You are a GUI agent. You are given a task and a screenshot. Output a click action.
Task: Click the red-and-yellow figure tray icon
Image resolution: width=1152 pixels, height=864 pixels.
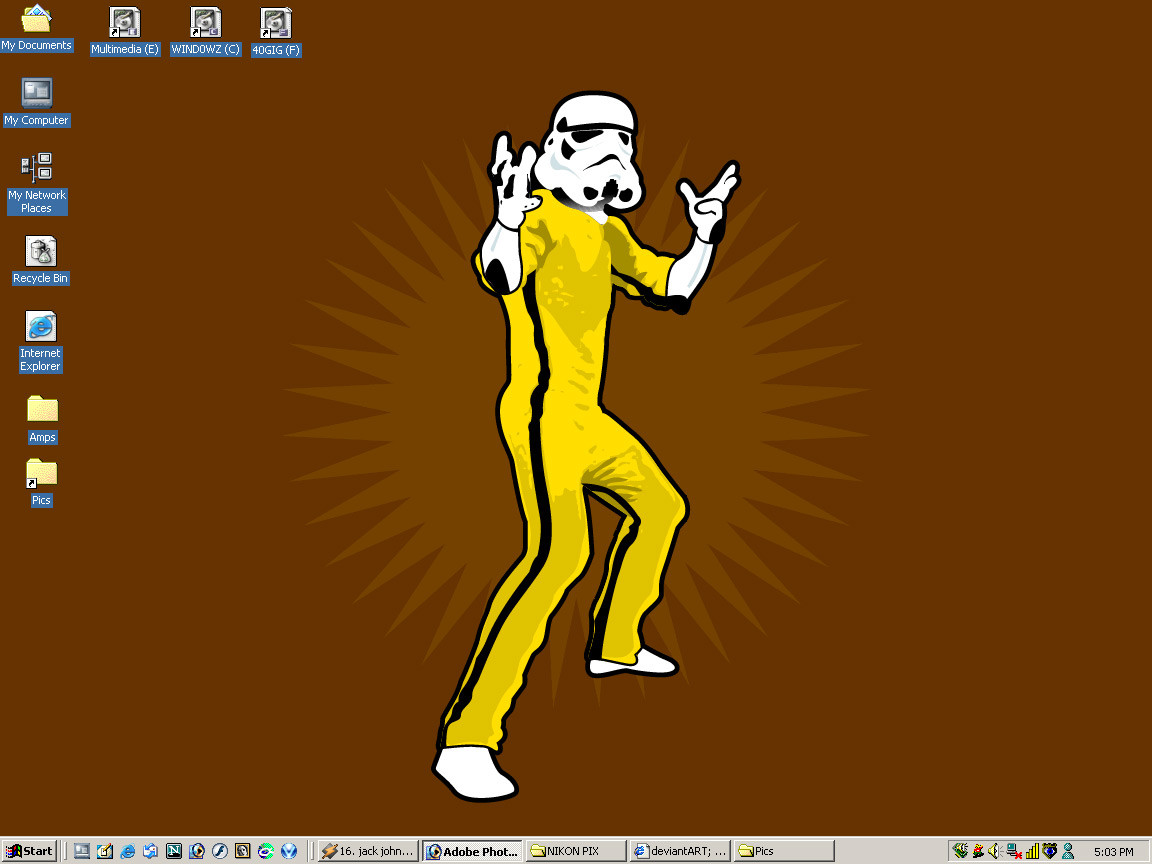pyautogui.click(x=978, y=851)
